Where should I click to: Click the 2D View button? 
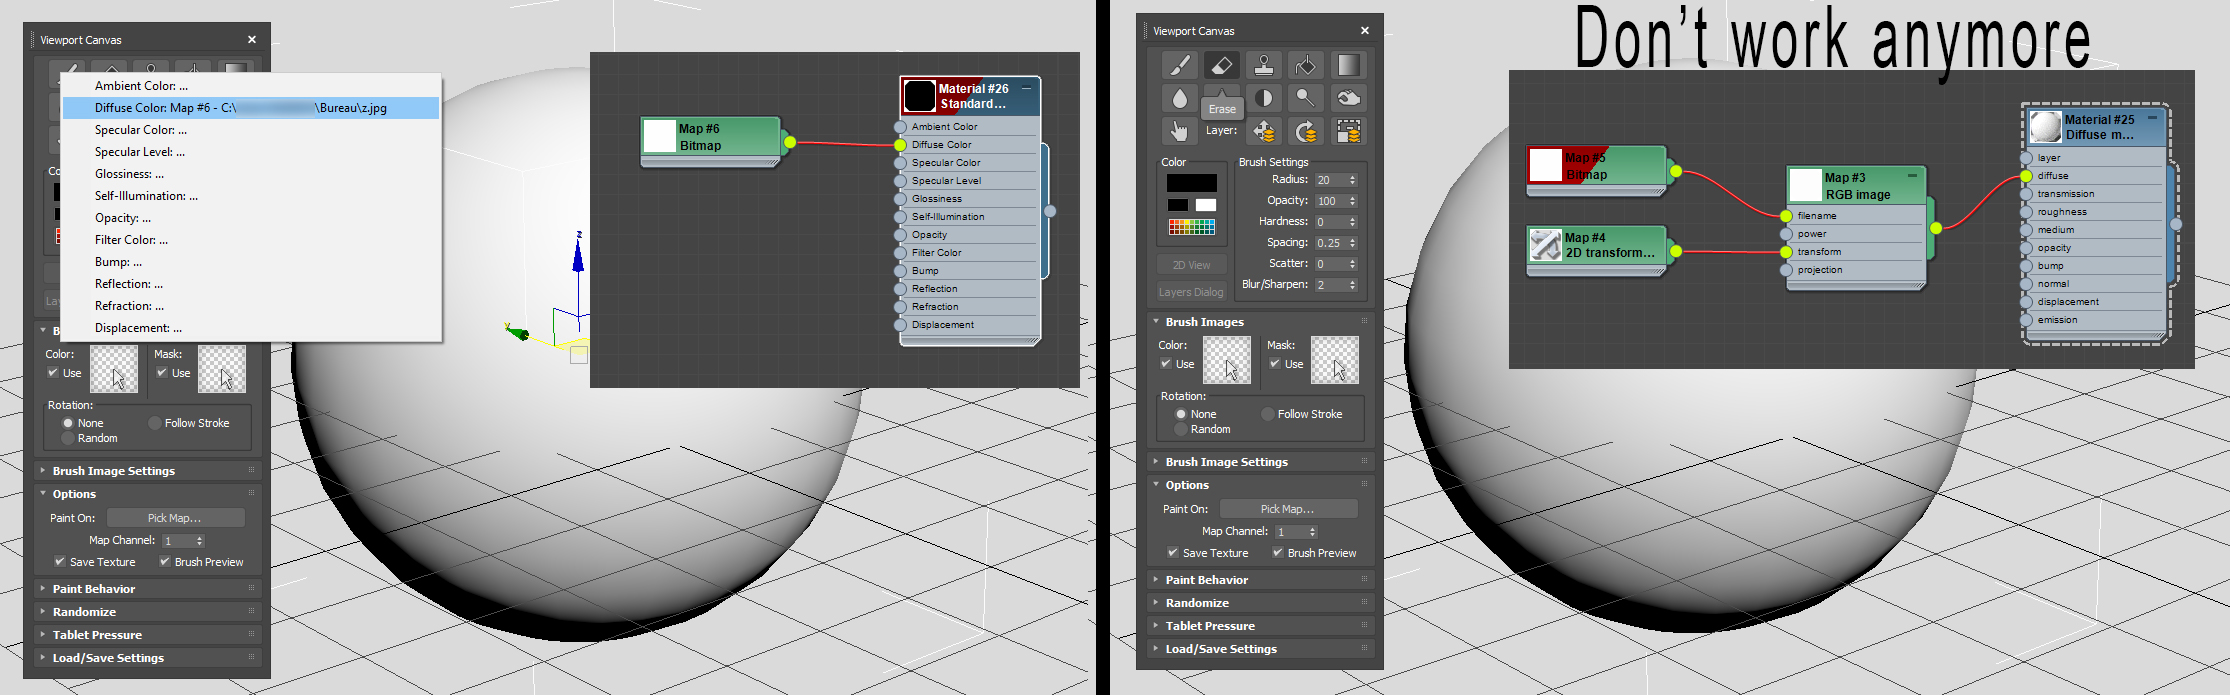(x=1192, y=265)
